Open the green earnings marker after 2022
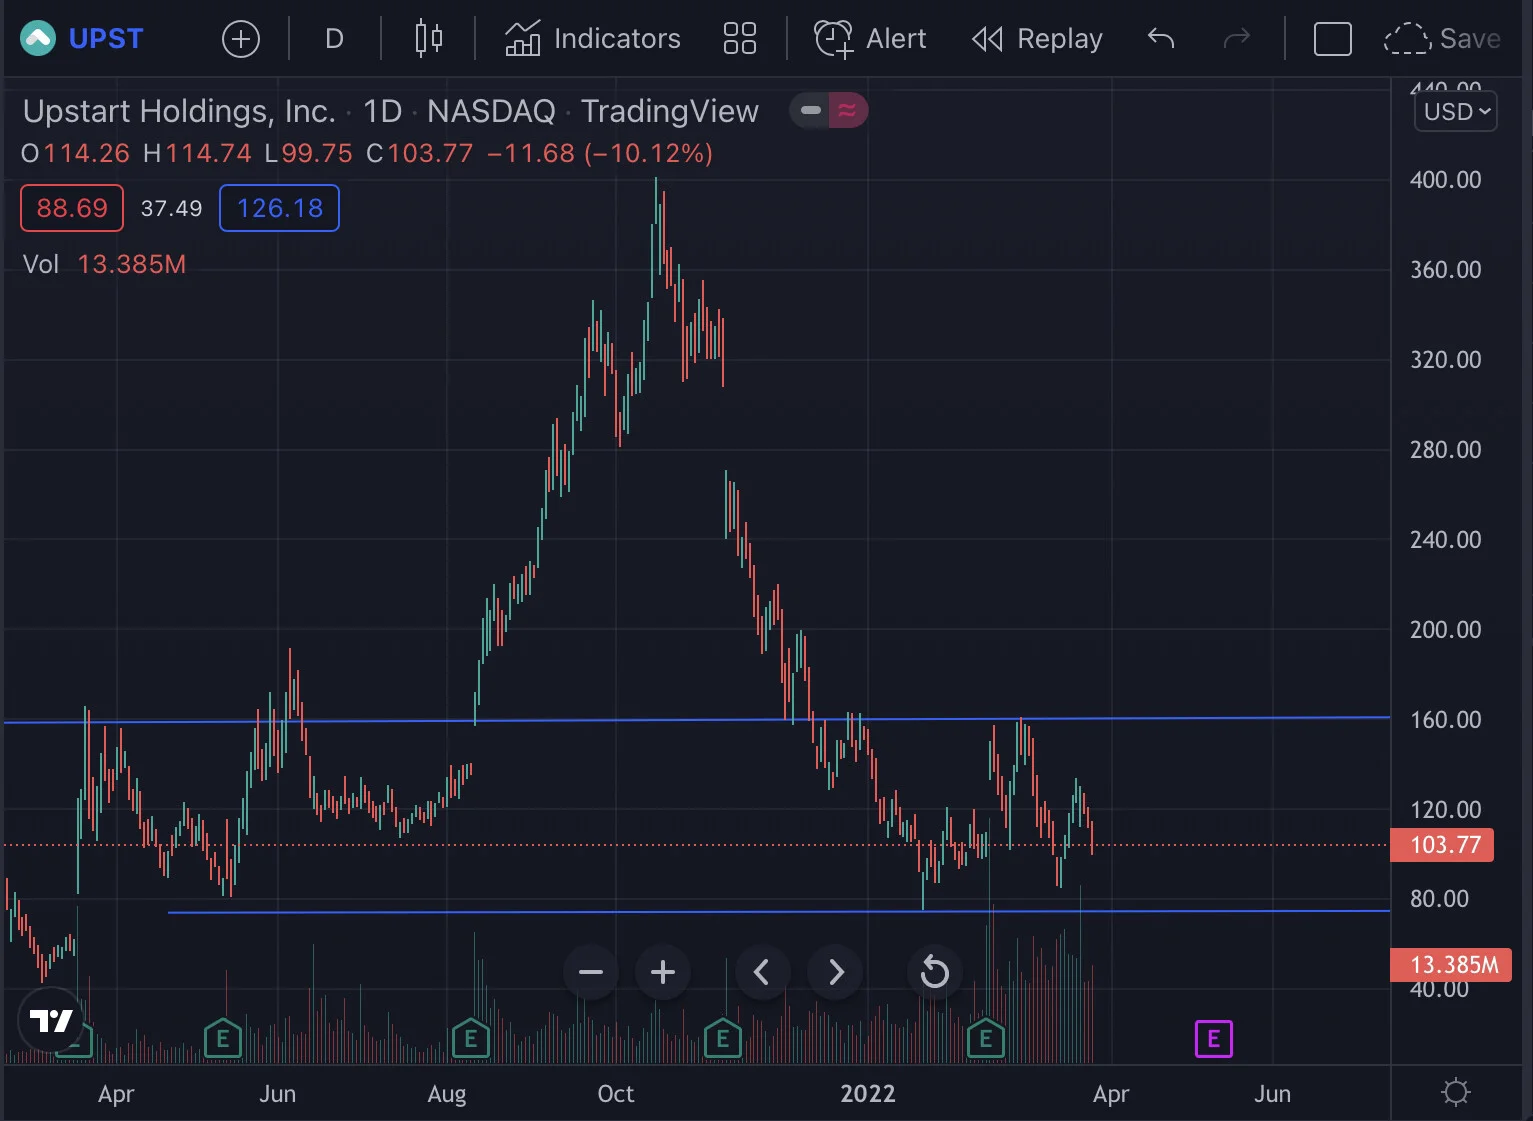 click(x=986, y=1039)
